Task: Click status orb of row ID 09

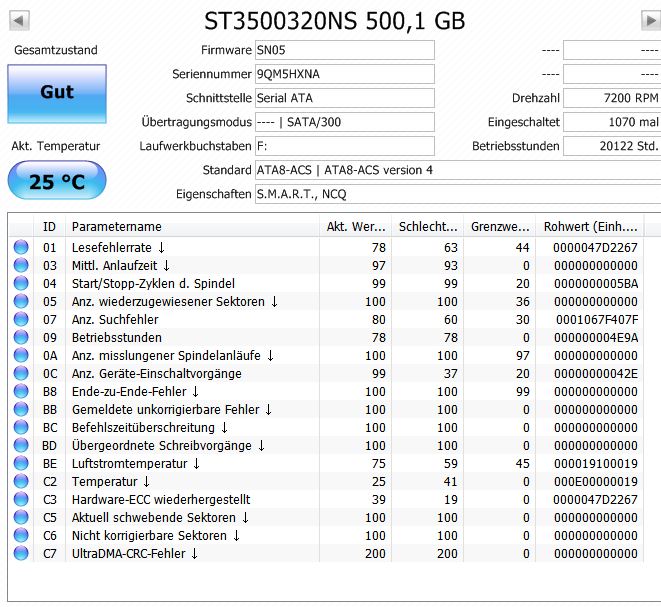Action: 21,337
